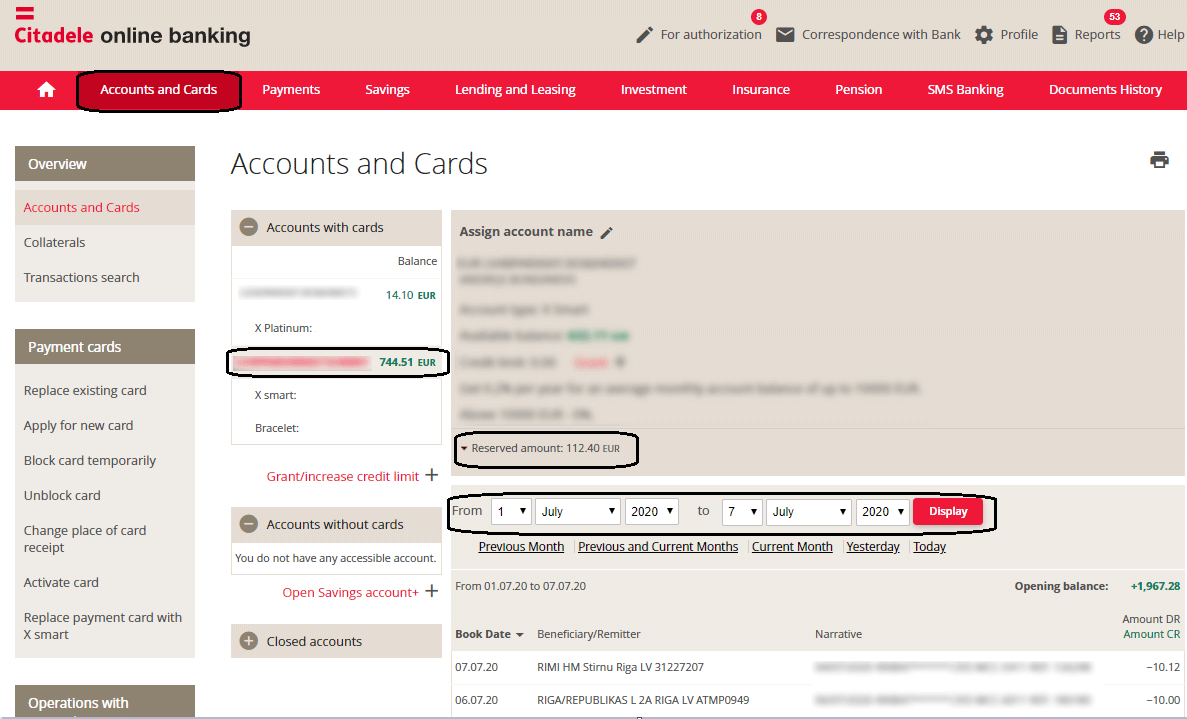Image resolution: width=1187 pixels, height=719 pixels.
Task: Click Activate card
Action: (x=61, y=583)
